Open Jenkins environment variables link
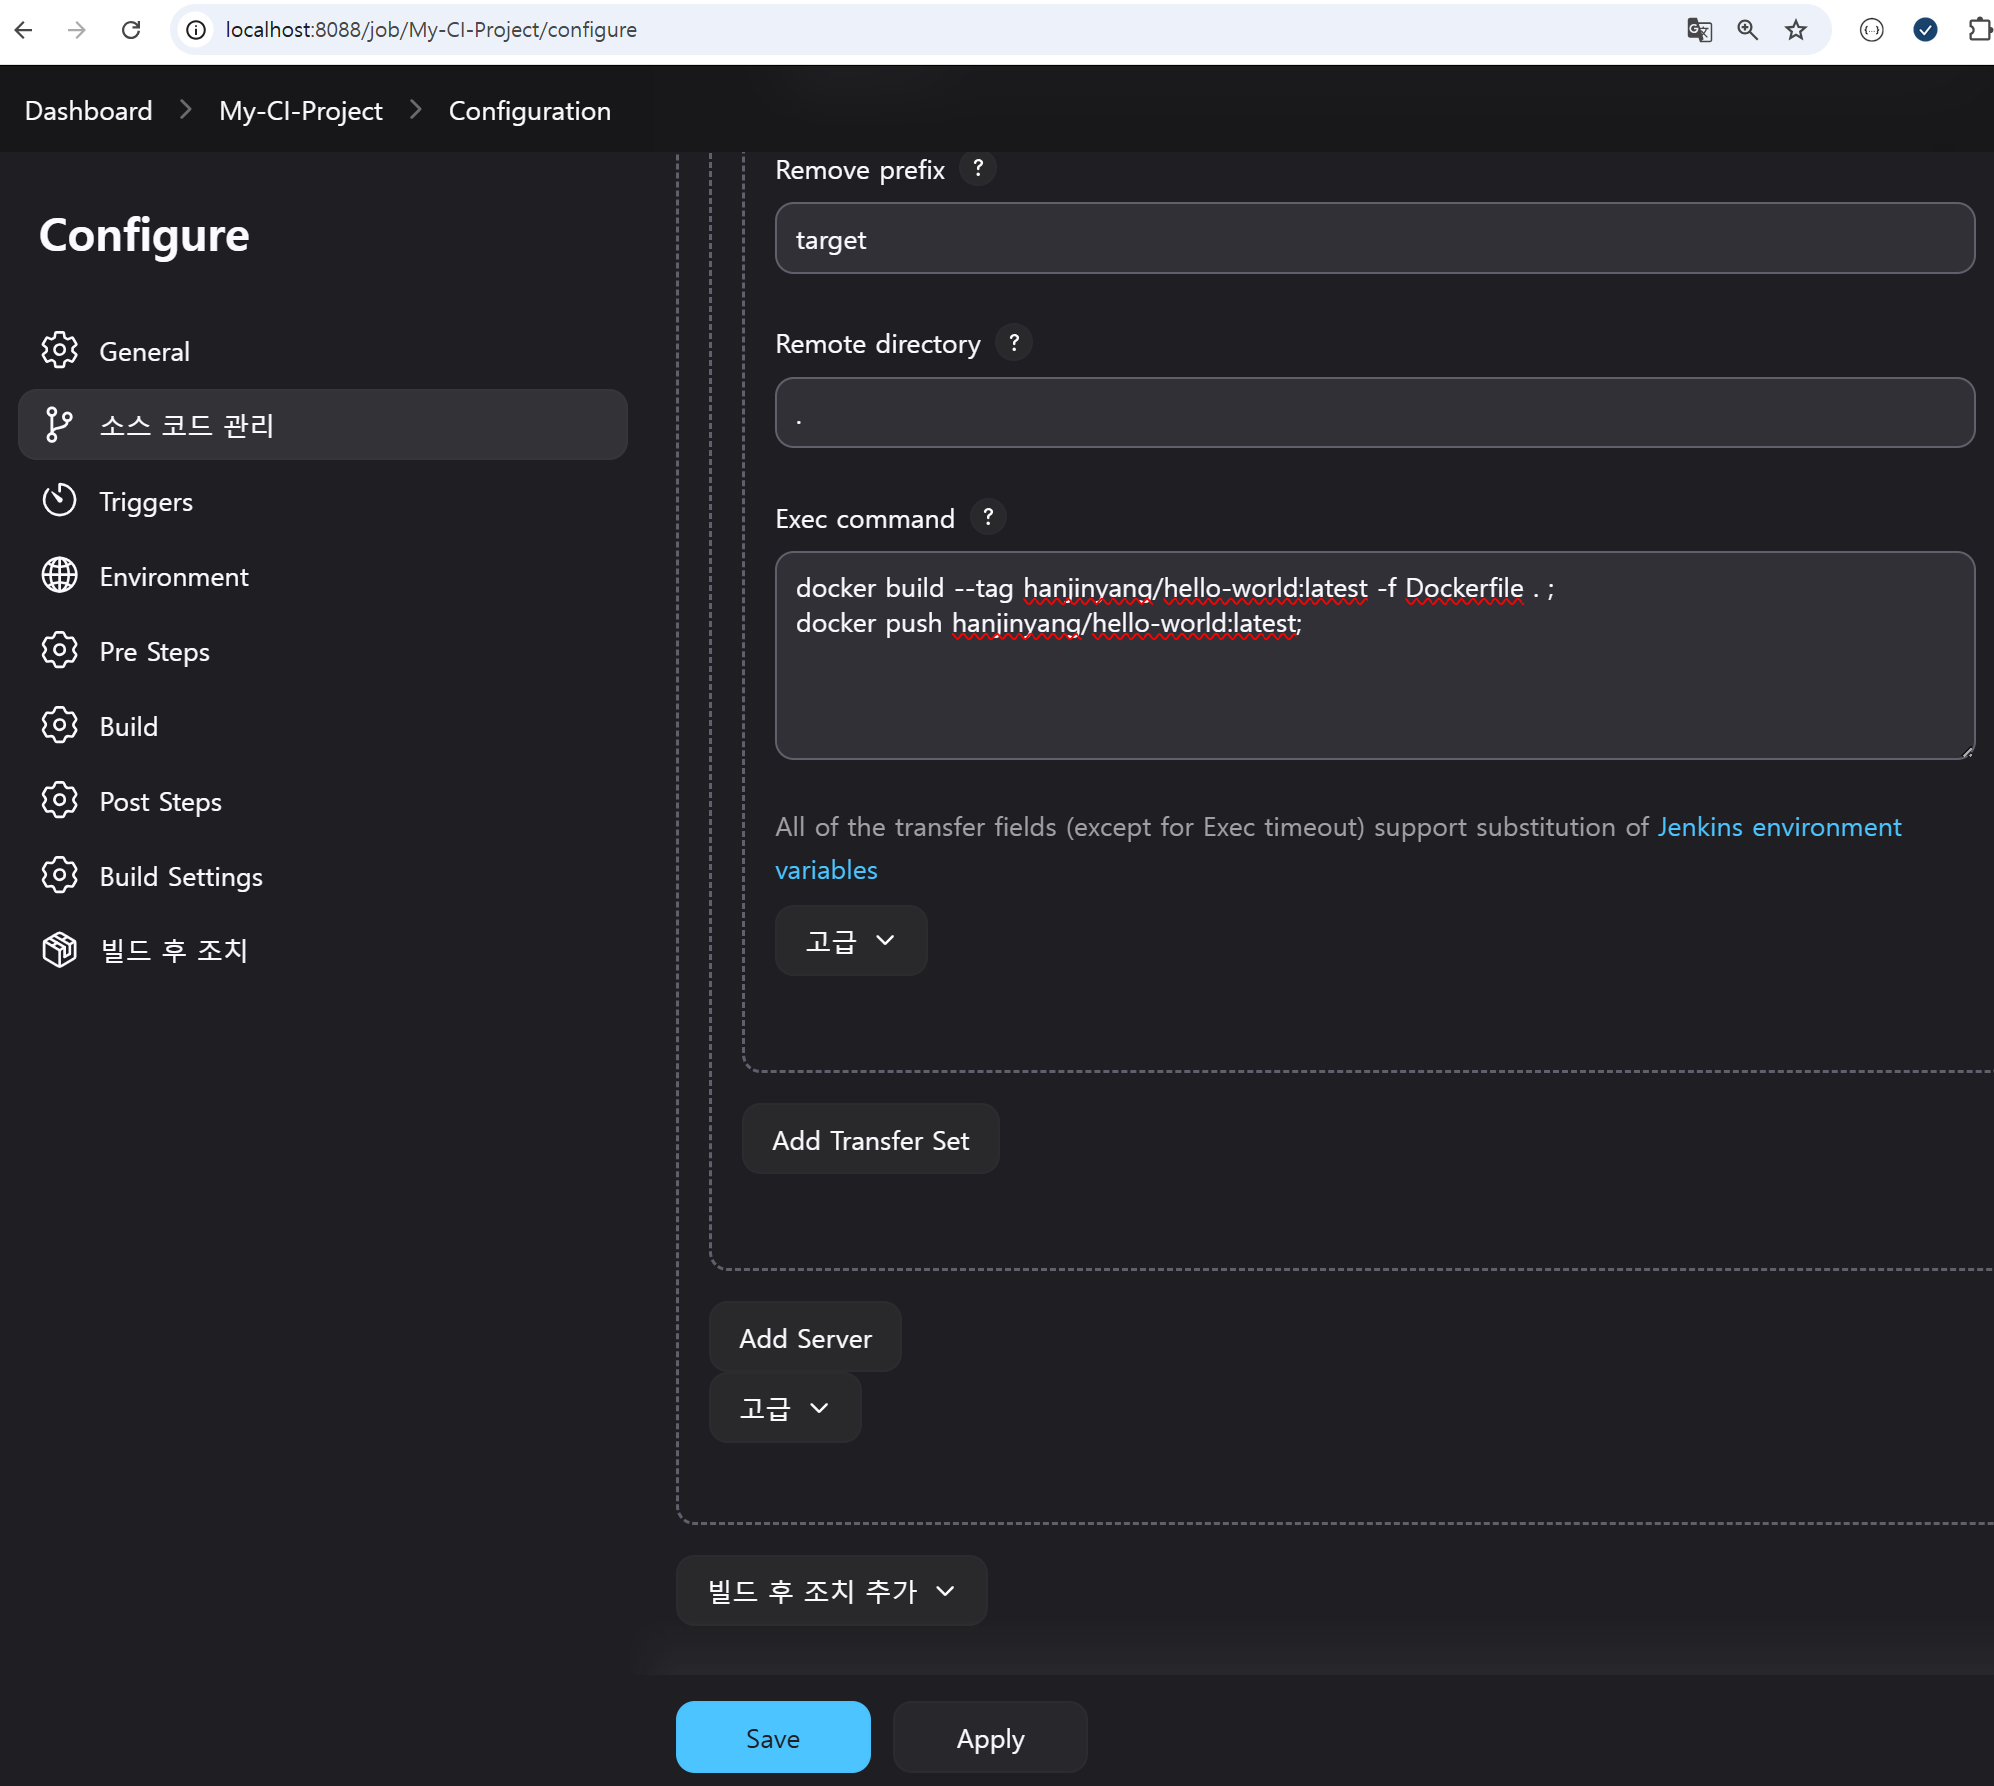This screenshot has height=1786, width=1994. [x=1778, y=827]
